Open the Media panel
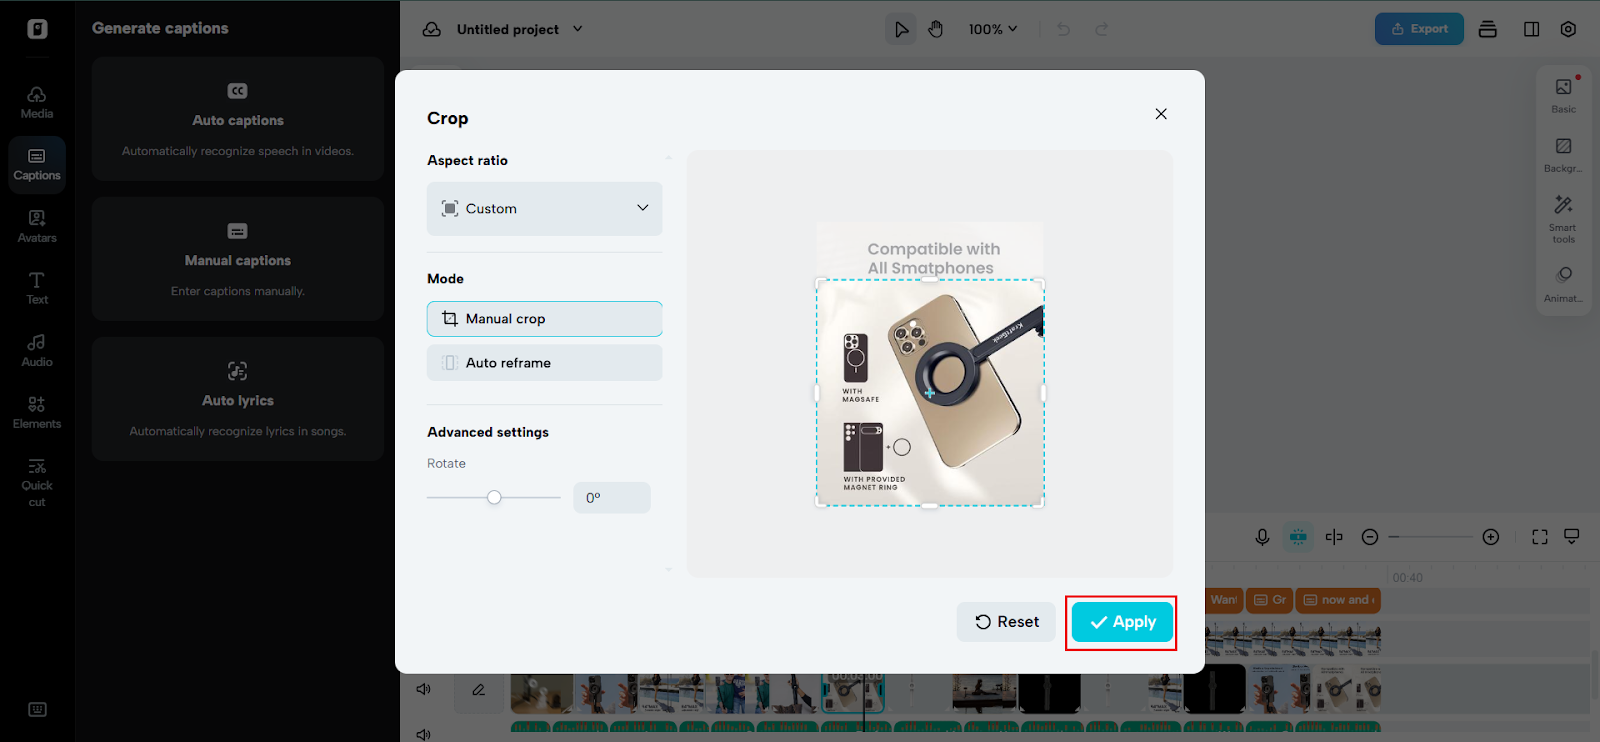This screenshot has height=742, width=1600. click(37, 102)
